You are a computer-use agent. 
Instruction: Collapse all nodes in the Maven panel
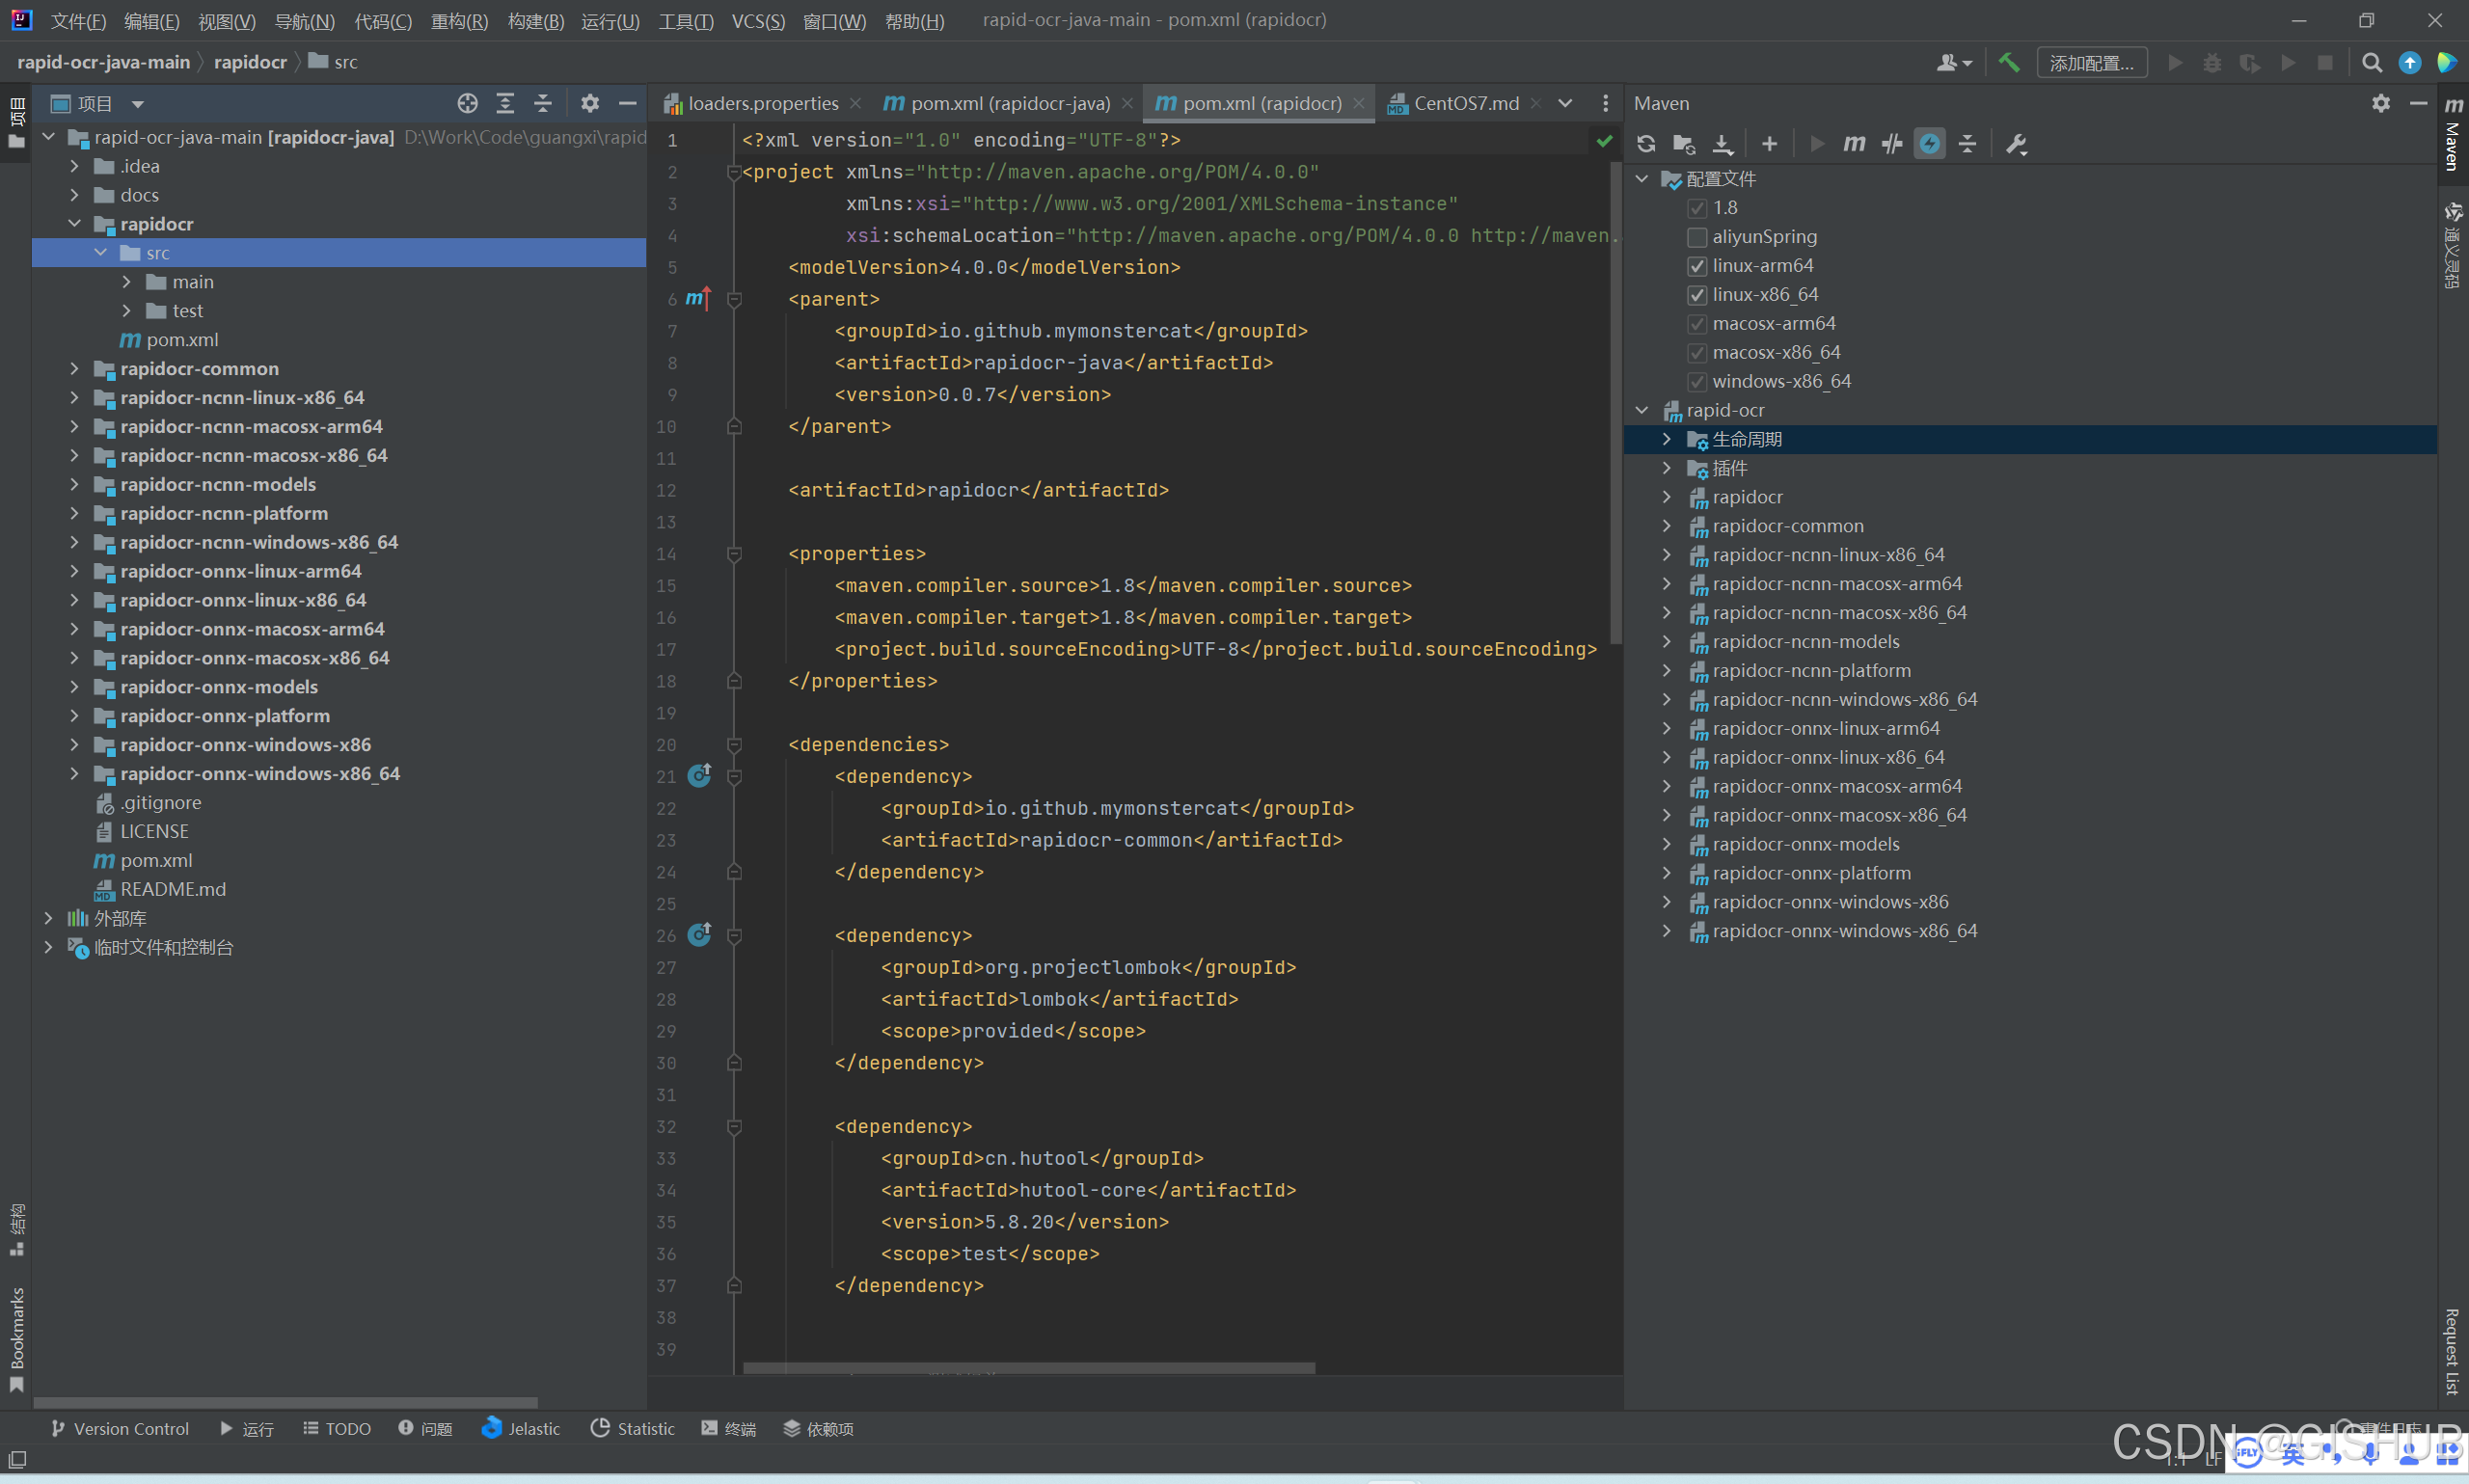point(1966,143)
